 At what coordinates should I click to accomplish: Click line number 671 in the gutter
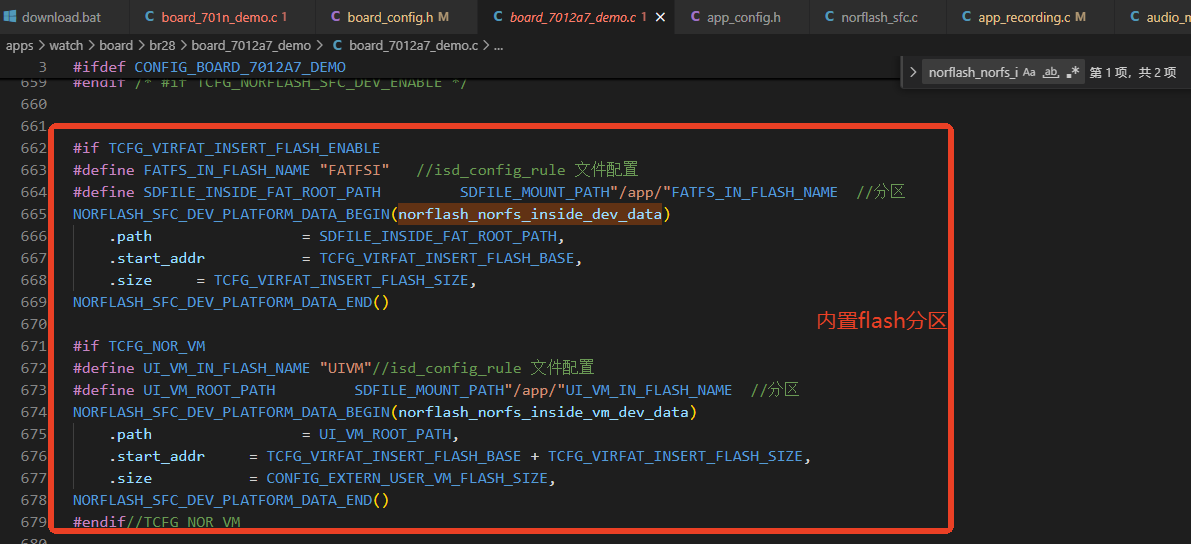tap(34, 346)
